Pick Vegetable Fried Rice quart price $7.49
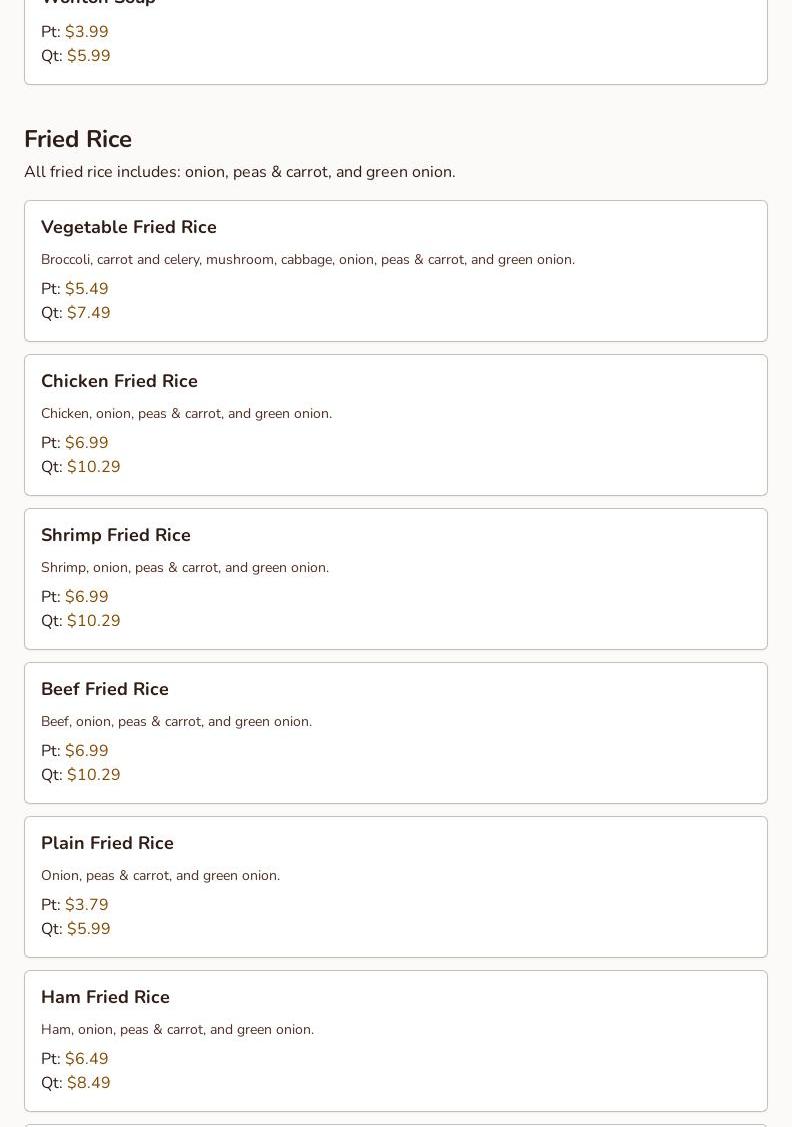Viewport: 792px width, 1127px height. pyautogui.click(x=89, y=313)
